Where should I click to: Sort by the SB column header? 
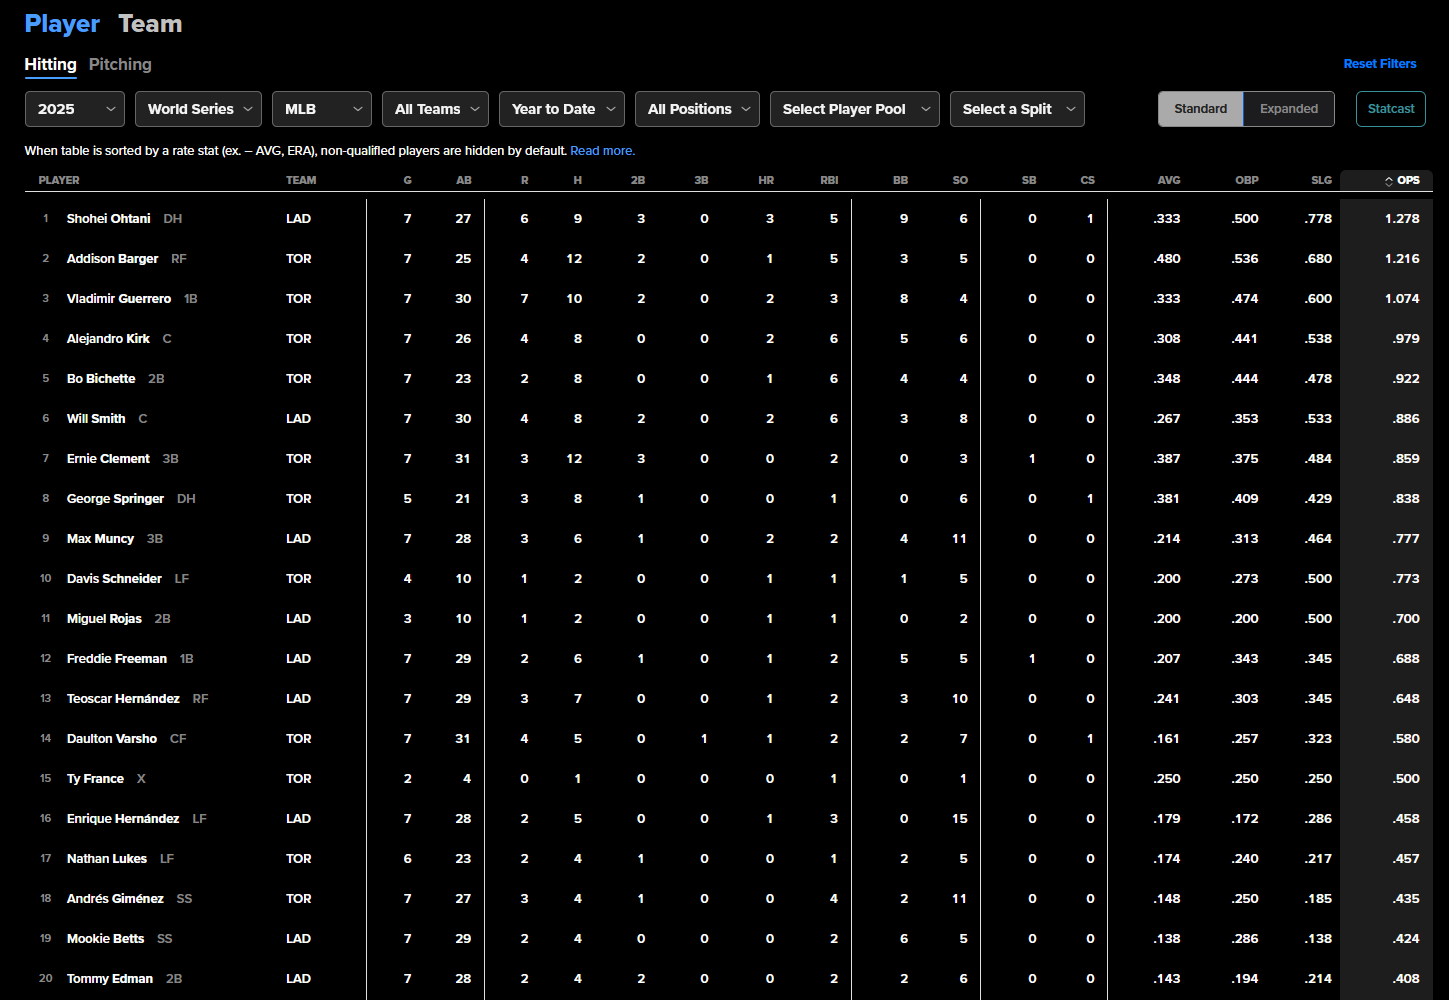click(1029, 181)
